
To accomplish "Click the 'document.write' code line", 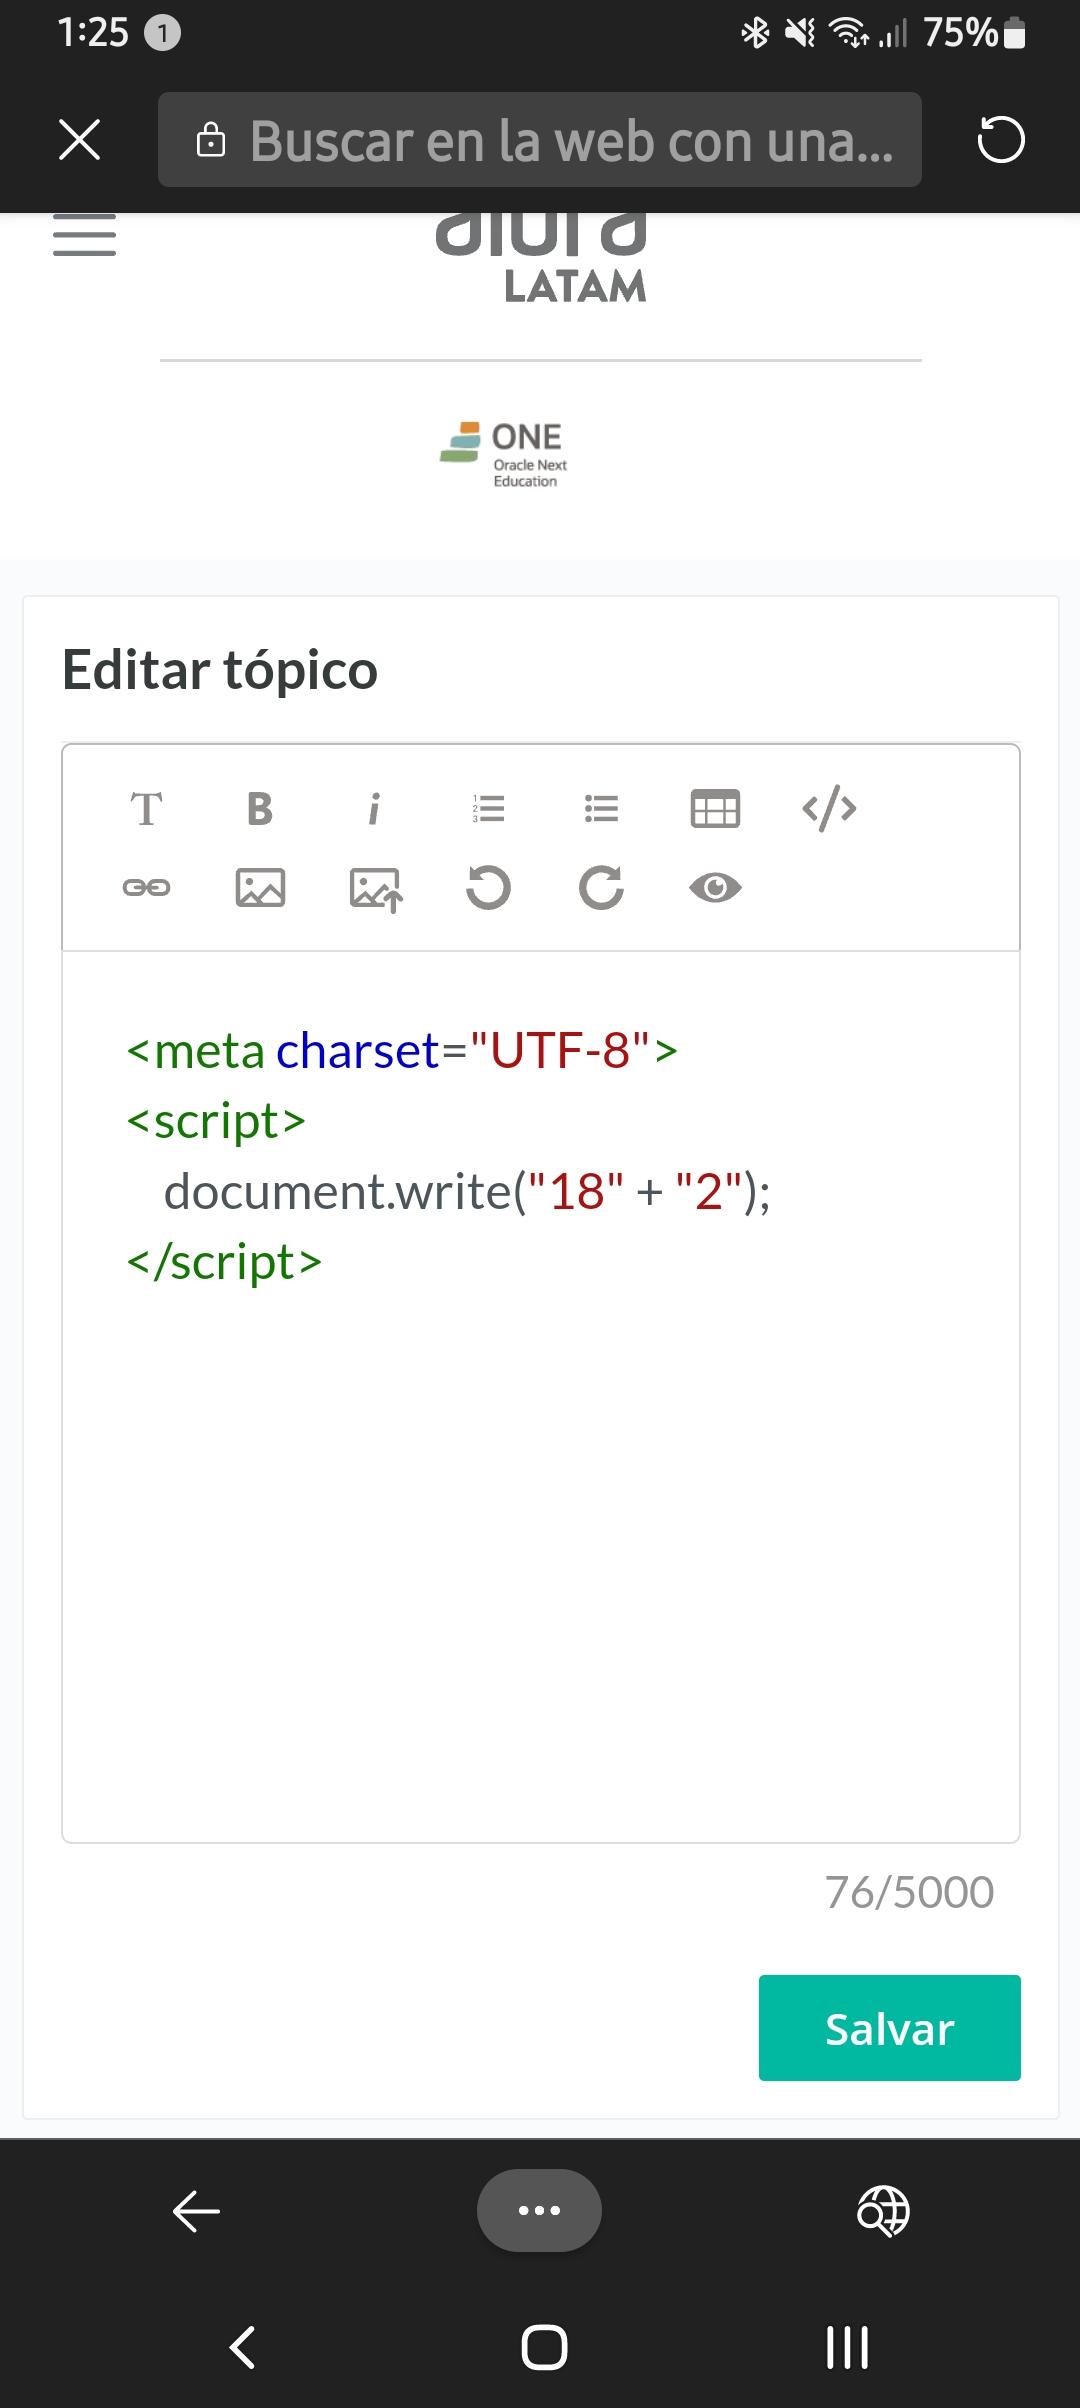I will [x=467, y=1191].
